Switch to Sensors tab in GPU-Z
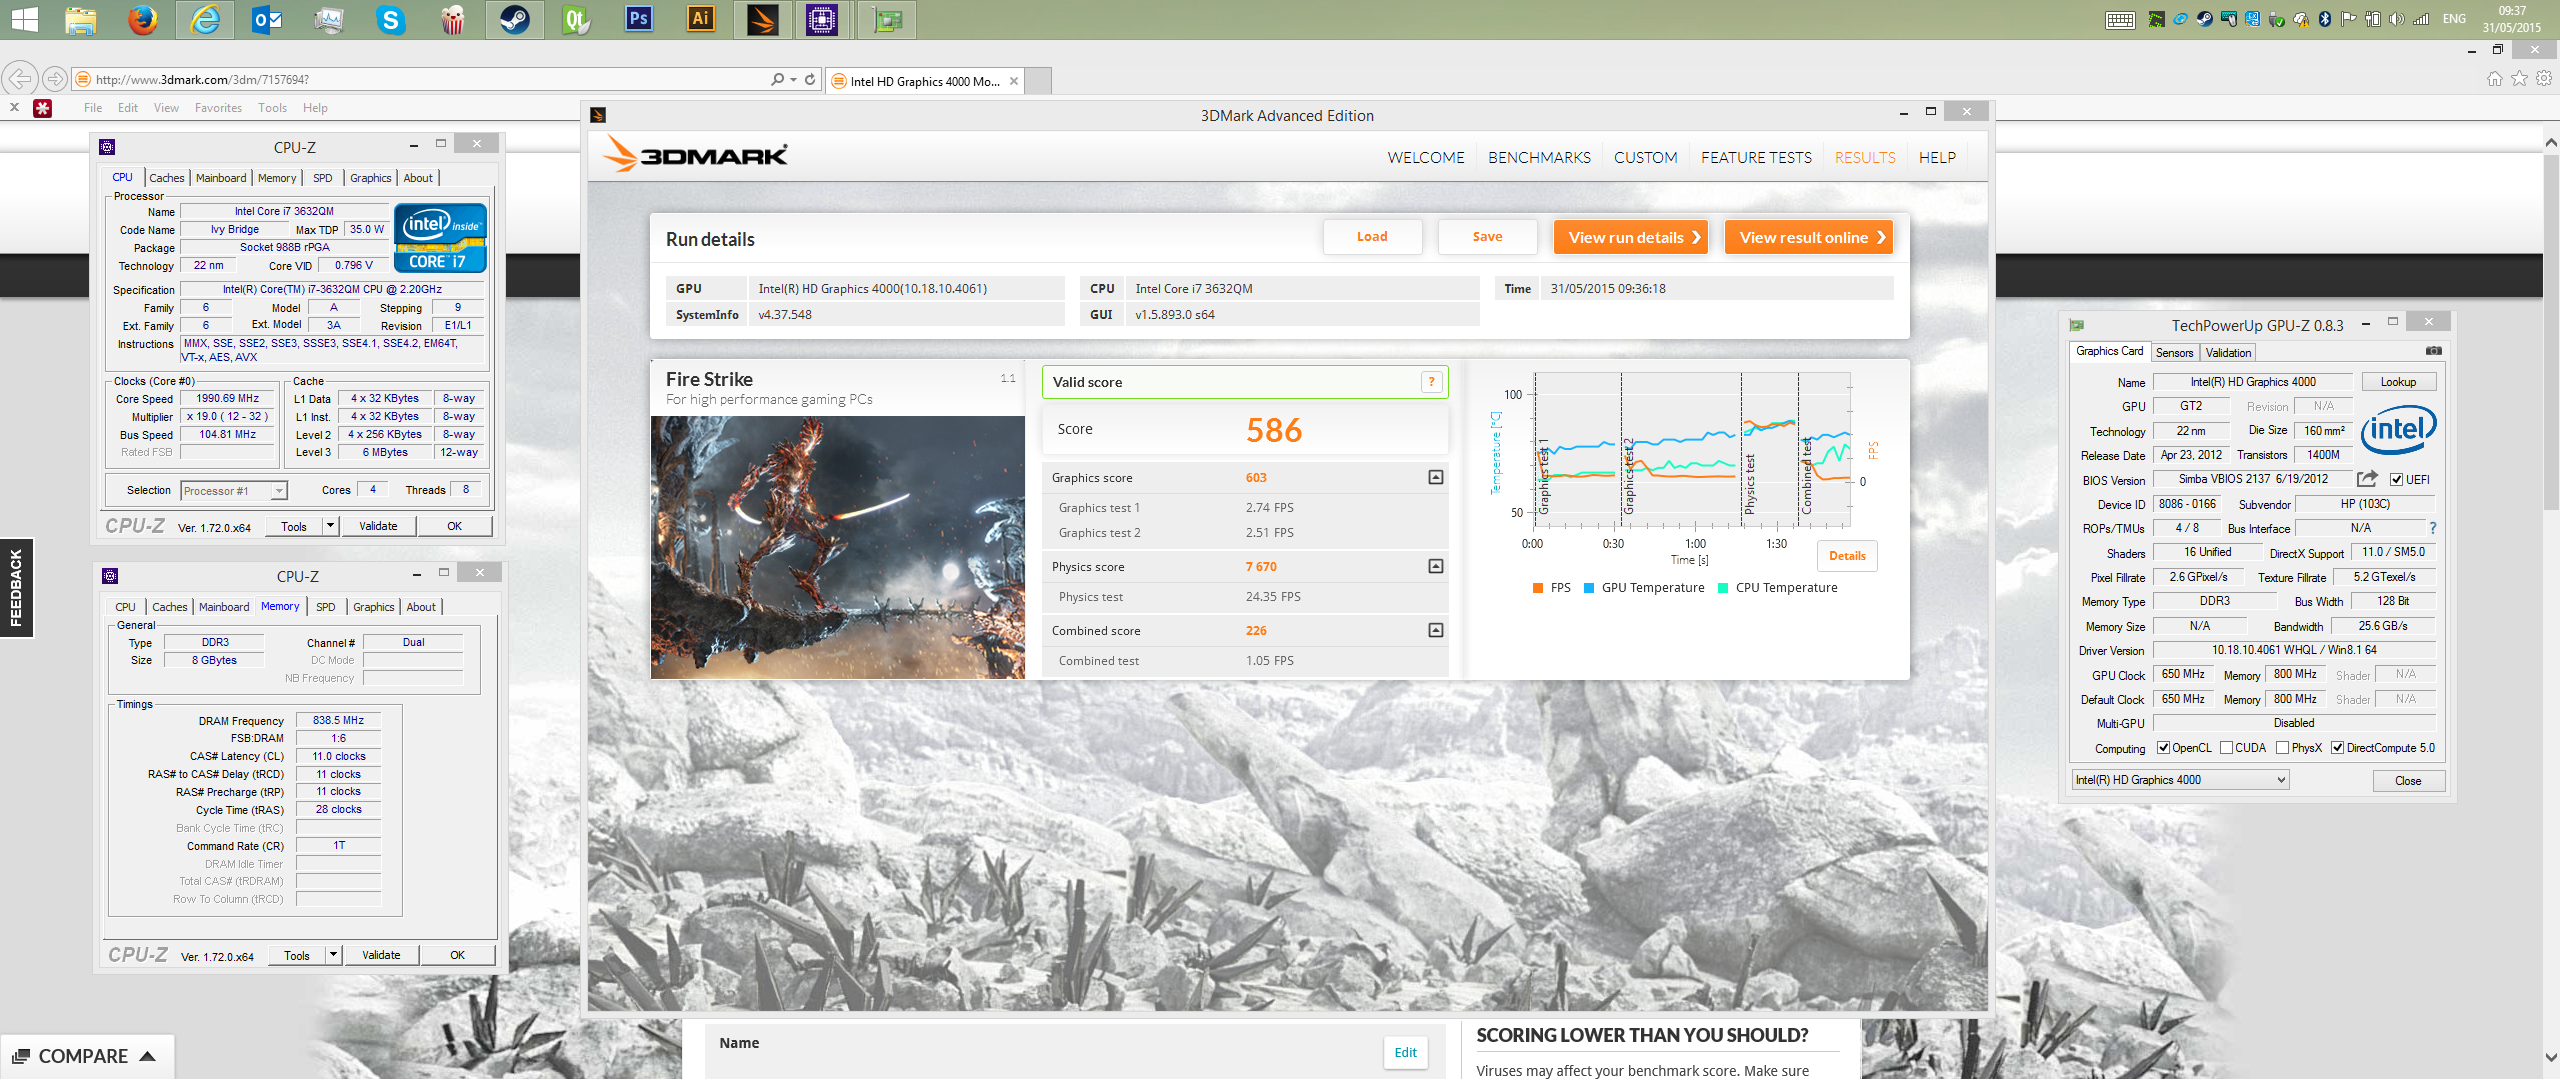 2174,353
